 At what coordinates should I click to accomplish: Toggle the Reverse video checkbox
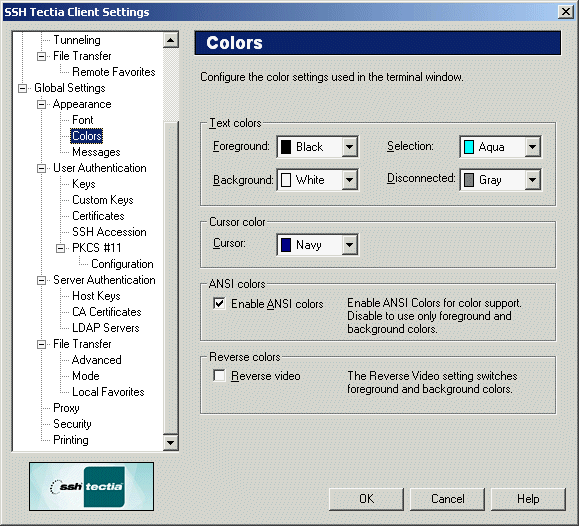(x=219, y=376)
